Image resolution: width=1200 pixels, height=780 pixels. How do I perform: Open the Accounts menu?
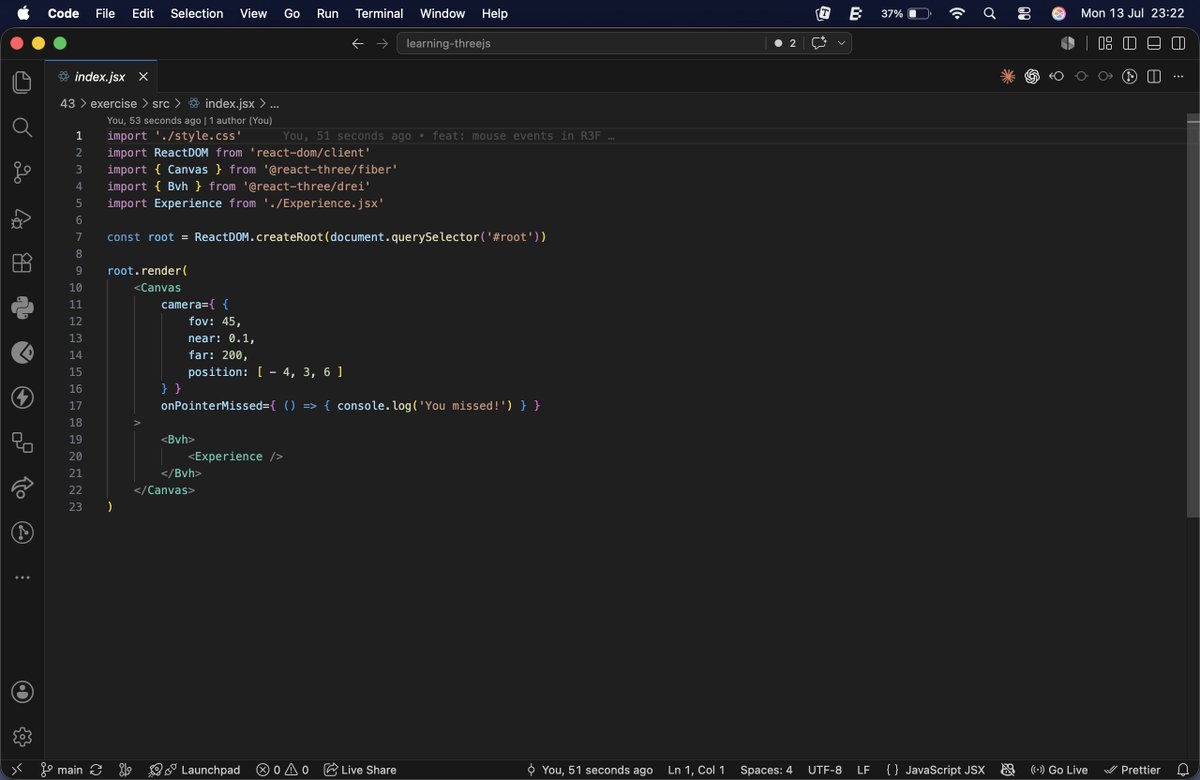22,692
